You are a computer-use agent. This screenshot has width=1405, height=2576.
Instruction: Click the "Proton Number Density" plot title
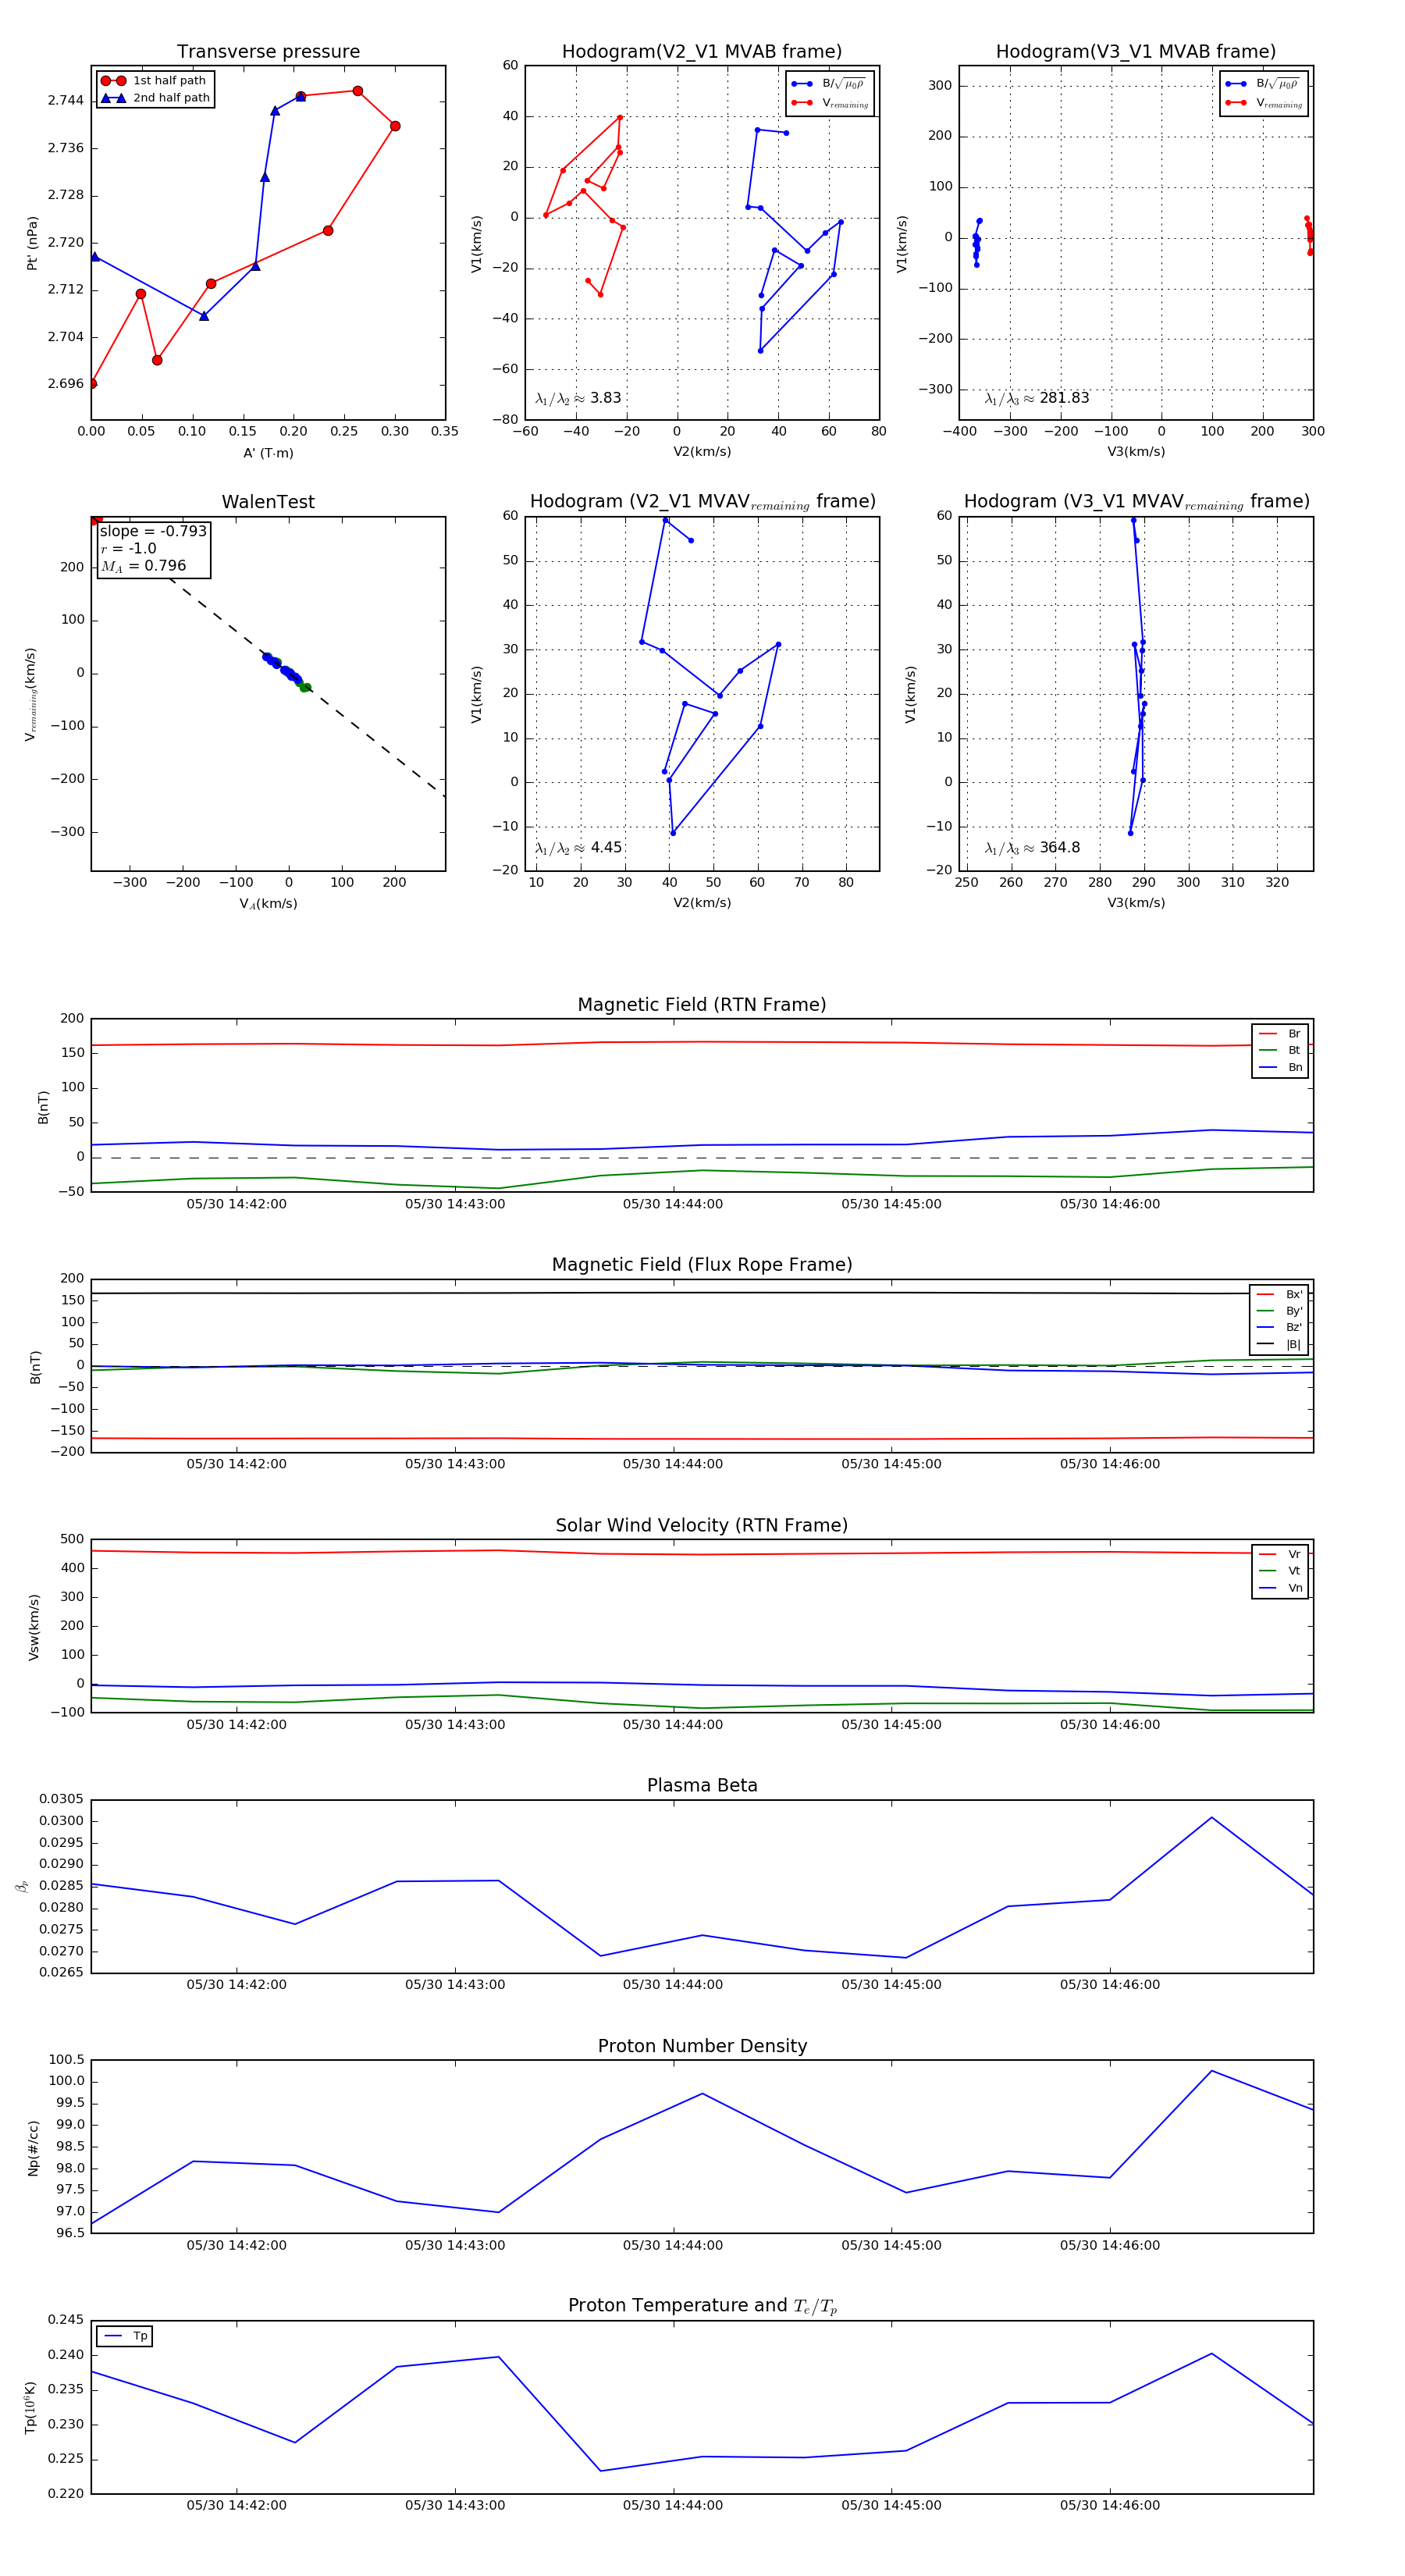pos(702,2046)
